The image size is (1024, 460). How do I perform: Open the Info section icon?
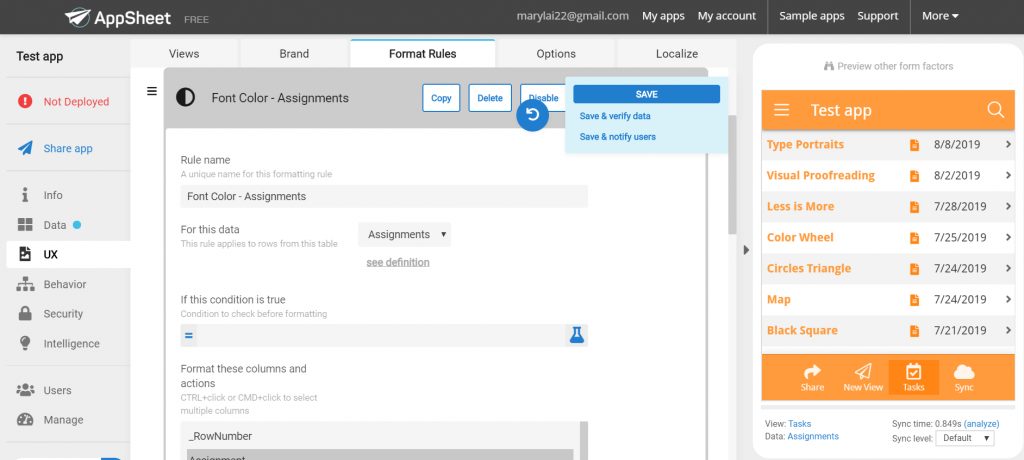25,195
